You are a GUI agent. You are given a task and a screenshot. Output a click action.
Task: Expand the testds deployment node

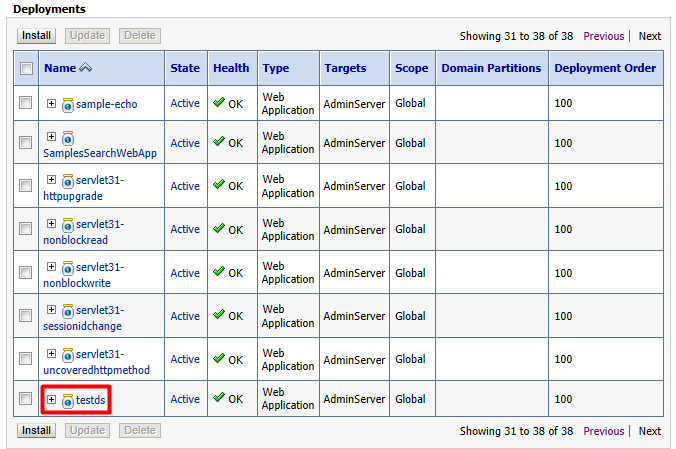click(x=51, y=399)
